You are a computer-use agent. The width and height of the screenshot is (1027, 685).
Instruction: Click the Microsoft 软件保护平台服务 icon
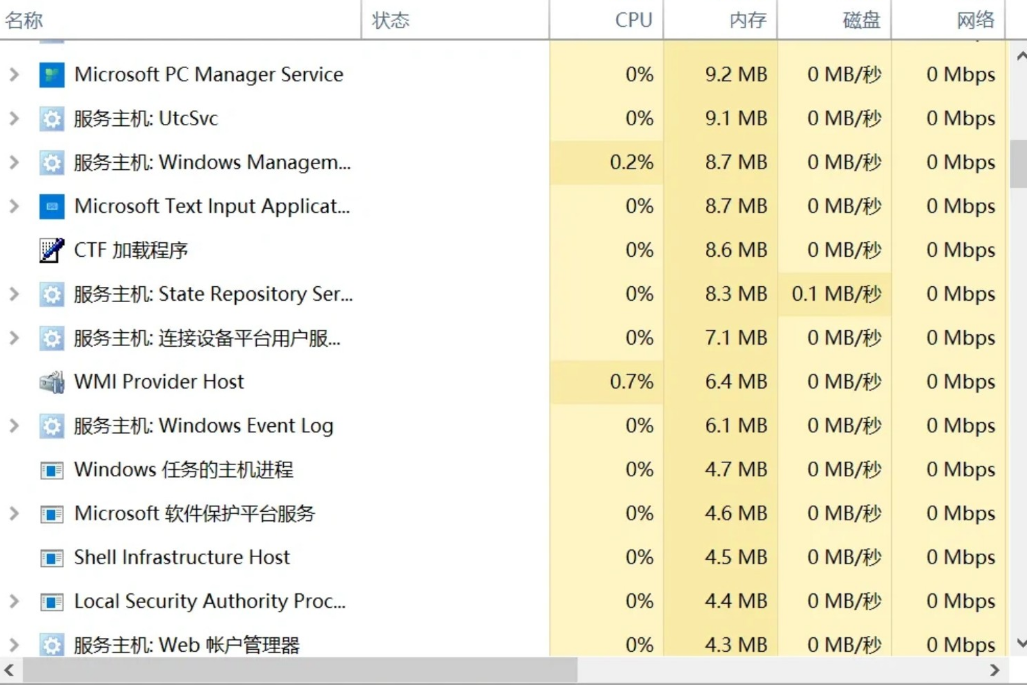(52, 513)
